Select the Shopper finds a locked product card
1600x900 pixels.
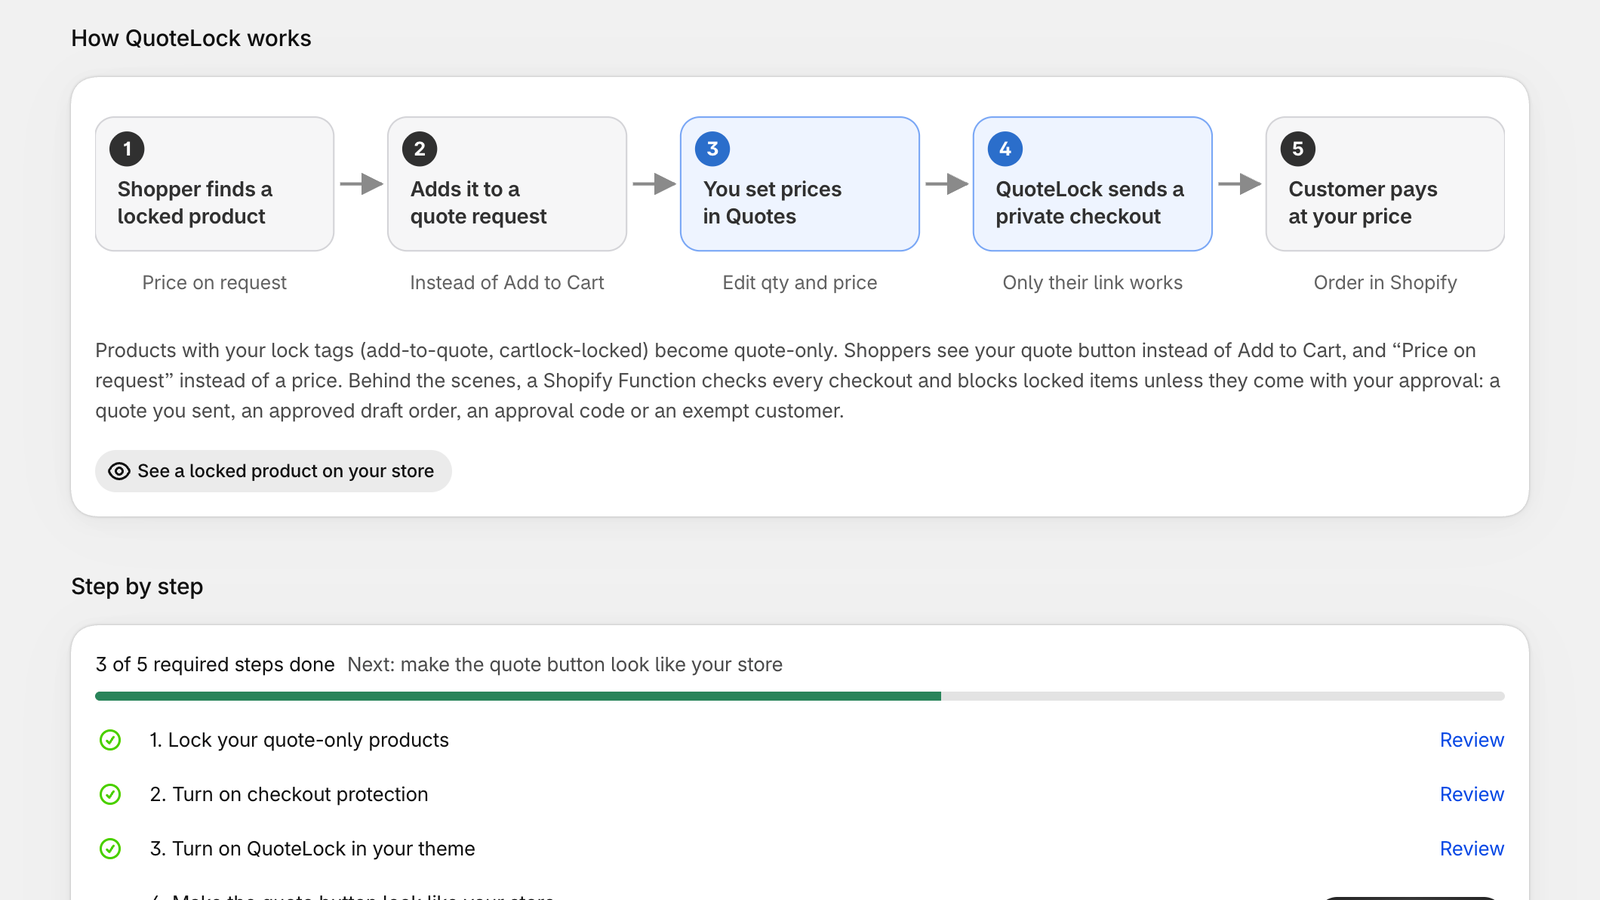(214, 184)
